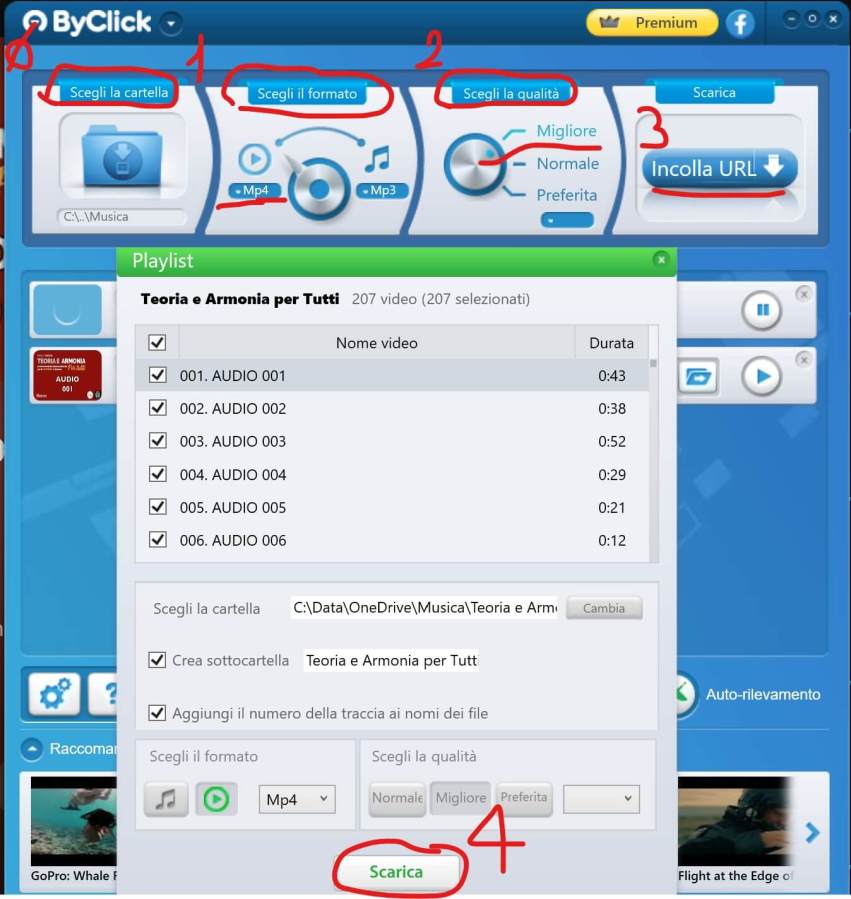Image resolution: width=851 pixels, height=899 pixels.
Task: Click the settings gears icon
Action: [54, 692]
